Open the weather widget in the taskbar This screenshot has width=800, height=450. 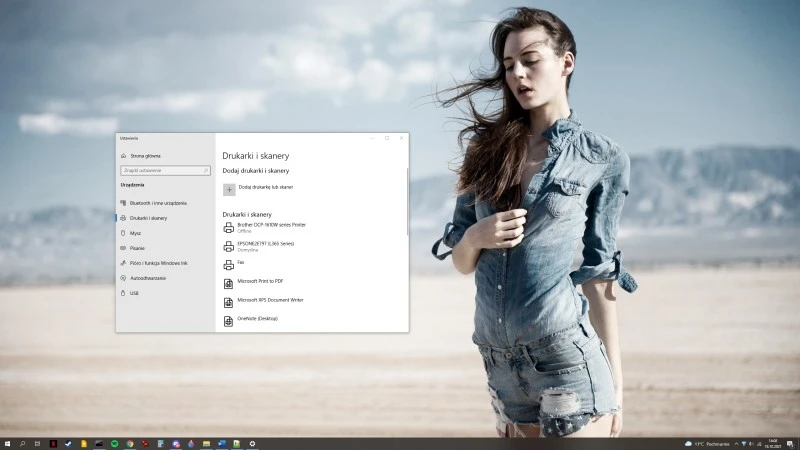pos(707,444)
